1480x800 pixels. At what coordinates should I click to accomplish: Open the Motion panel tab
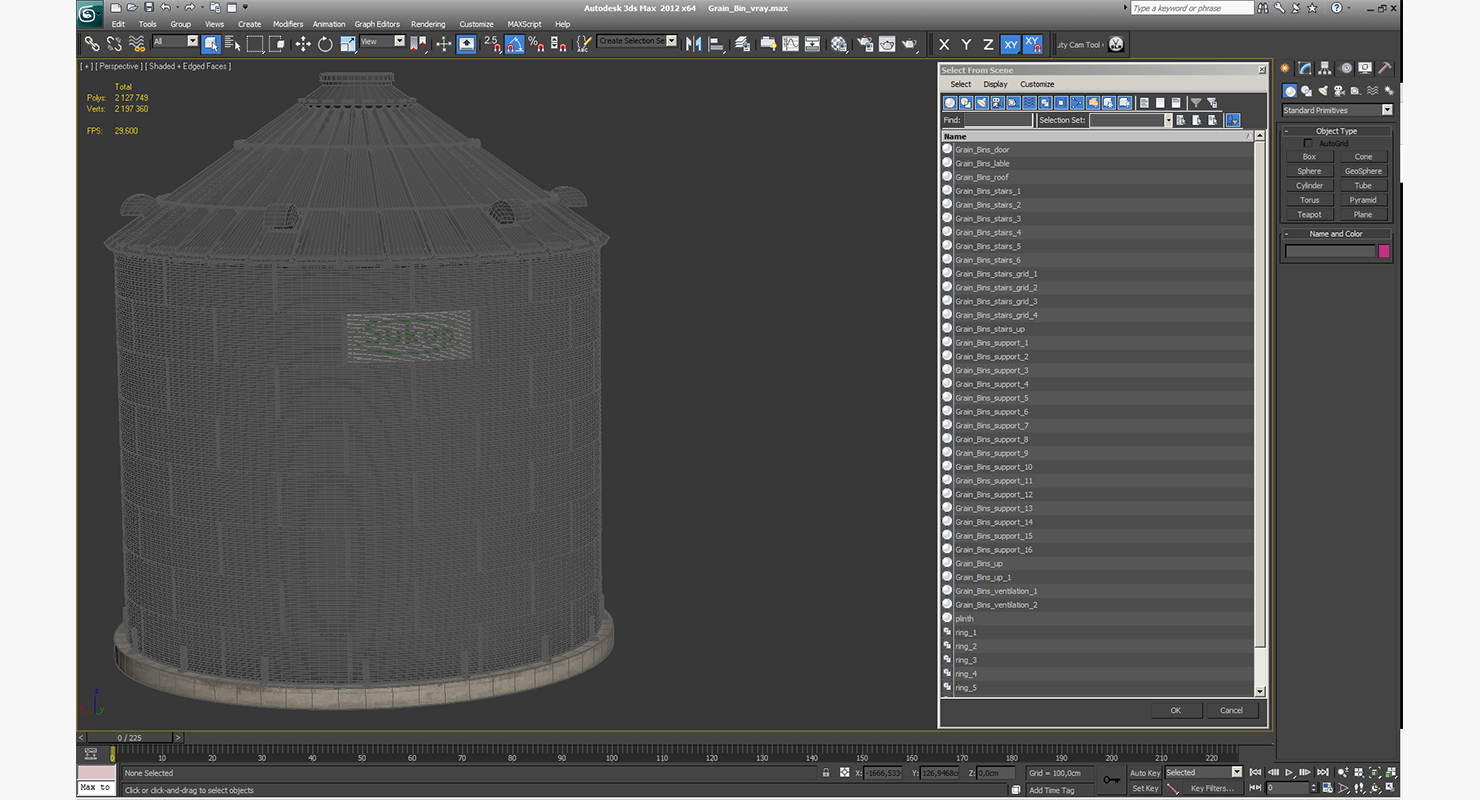coord(1345,68)
